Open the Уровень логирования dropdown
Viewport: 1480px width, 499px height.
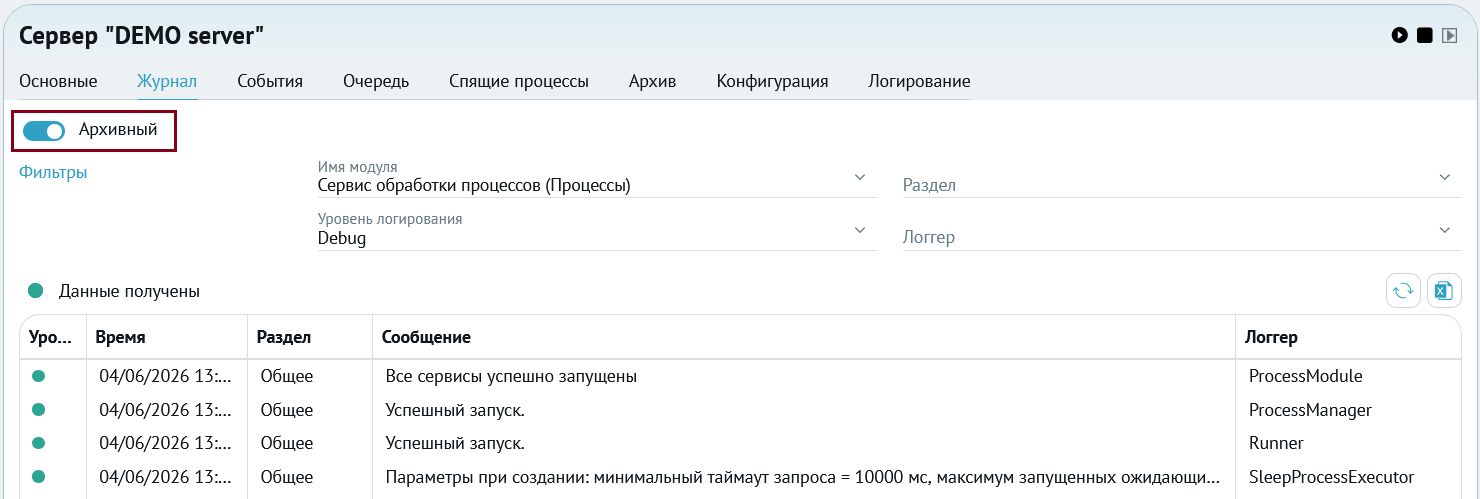[x=597, y=231]
